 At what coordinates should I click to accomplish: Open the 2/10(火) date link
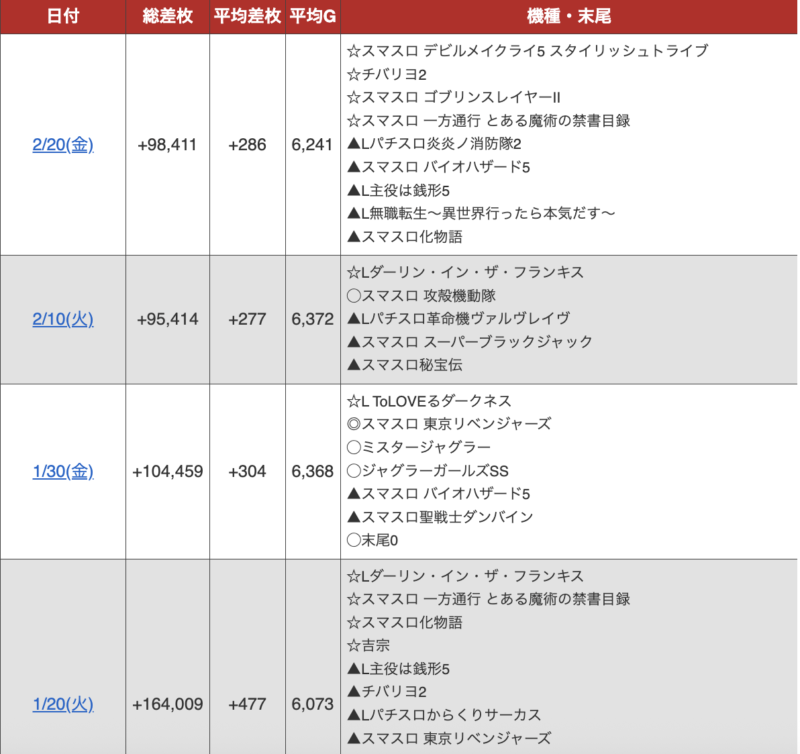[63, 319]
